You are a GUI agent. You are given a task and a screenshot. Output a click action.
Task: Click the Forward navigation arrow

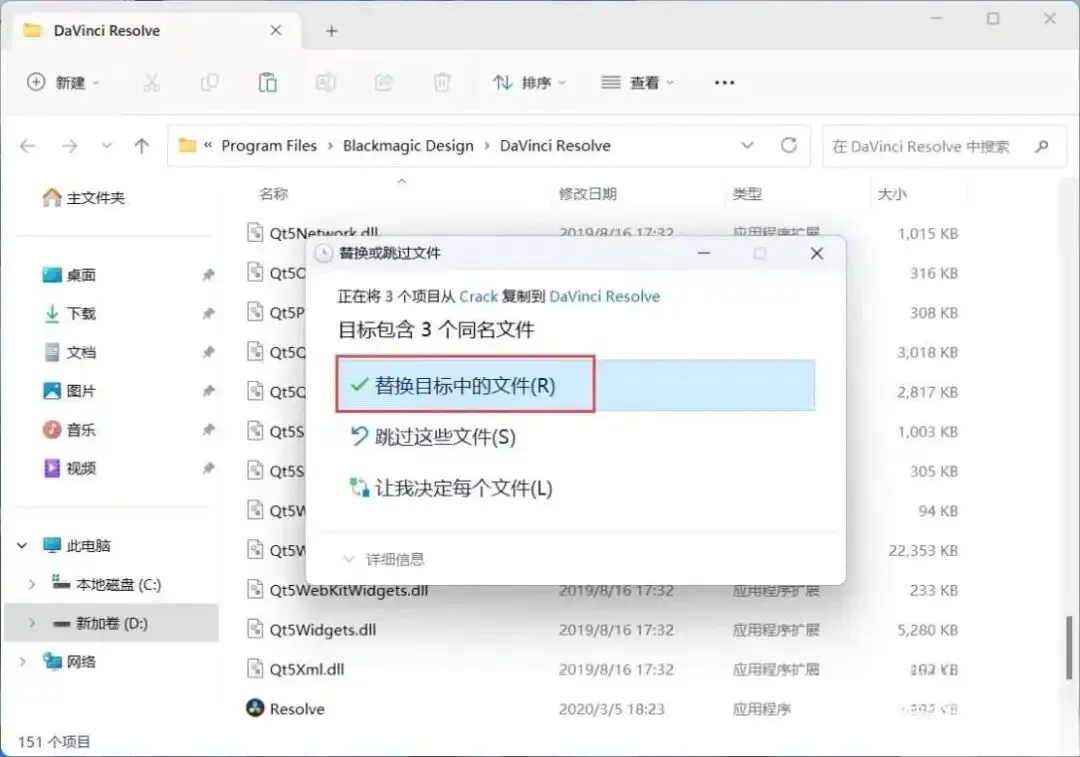pyautogui.click(x=70, y=146)
